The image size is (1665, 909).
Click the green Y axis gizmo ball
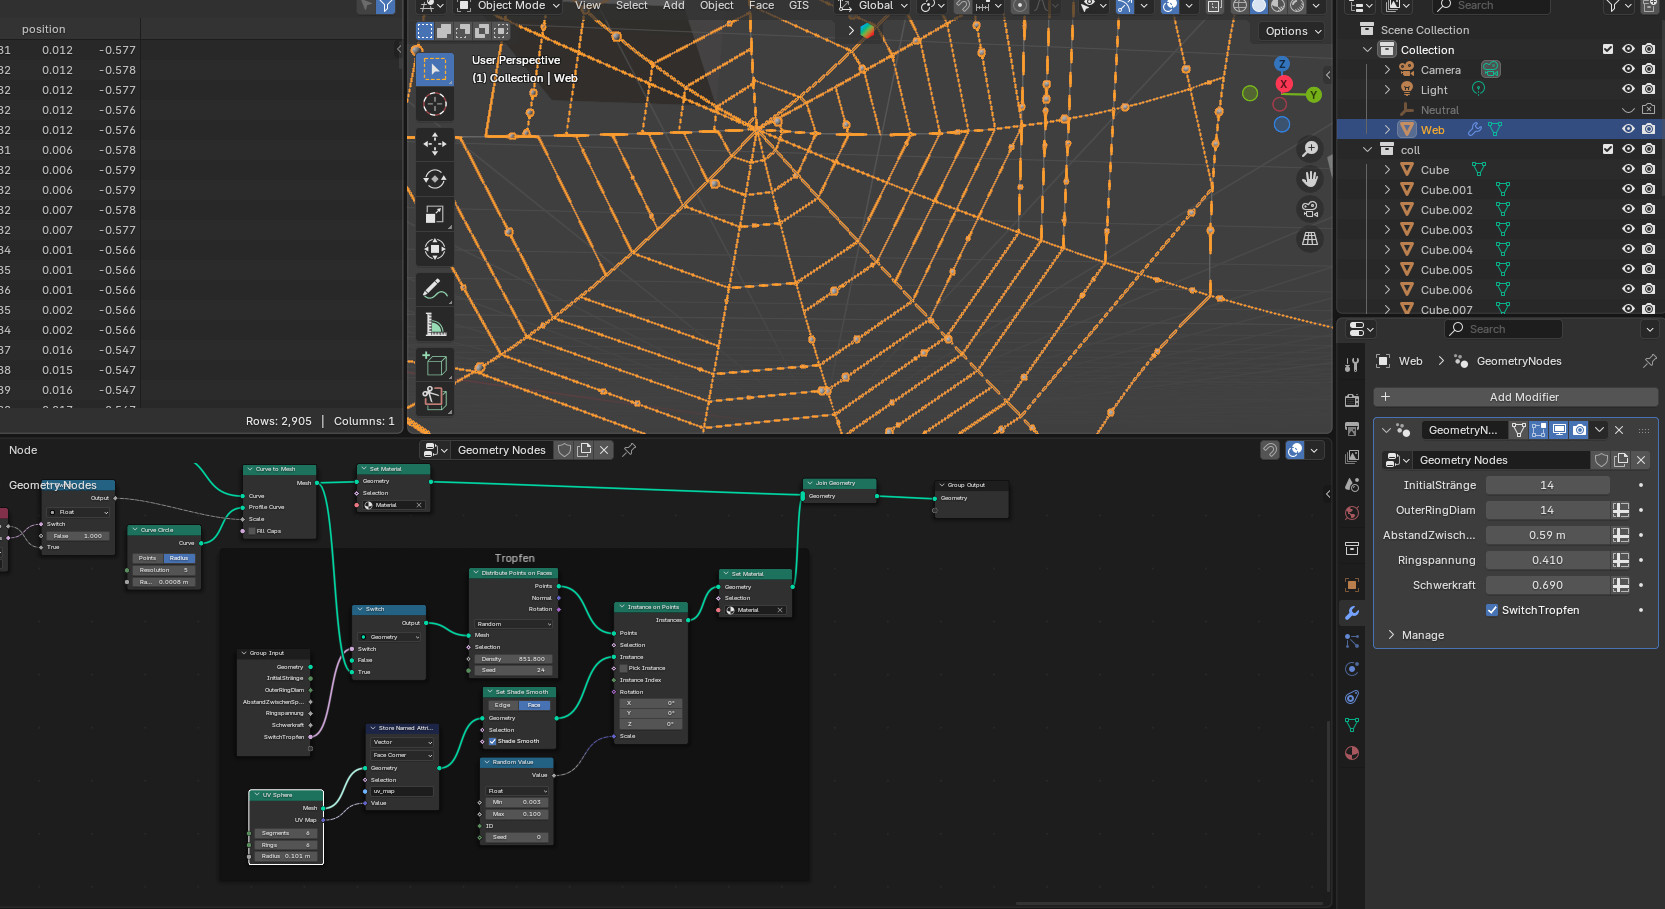(1314, 95)
